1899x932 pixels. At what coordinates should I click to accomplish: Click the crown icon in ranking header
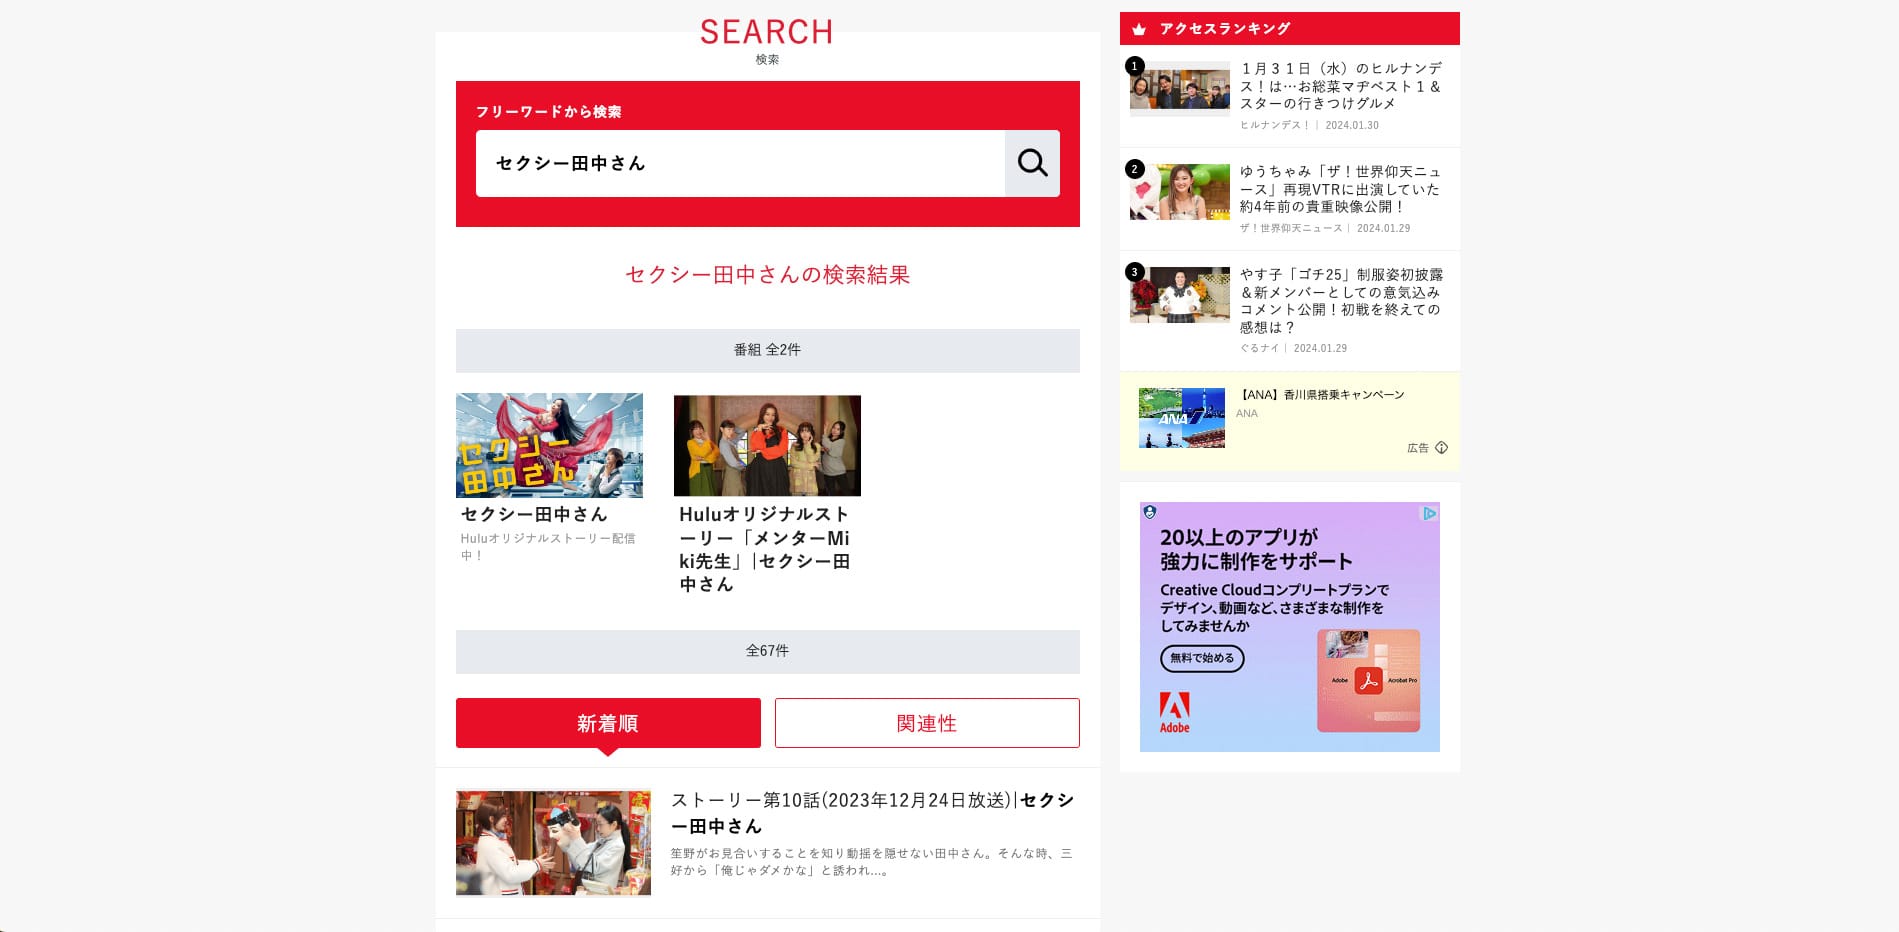pos(1139,29)
